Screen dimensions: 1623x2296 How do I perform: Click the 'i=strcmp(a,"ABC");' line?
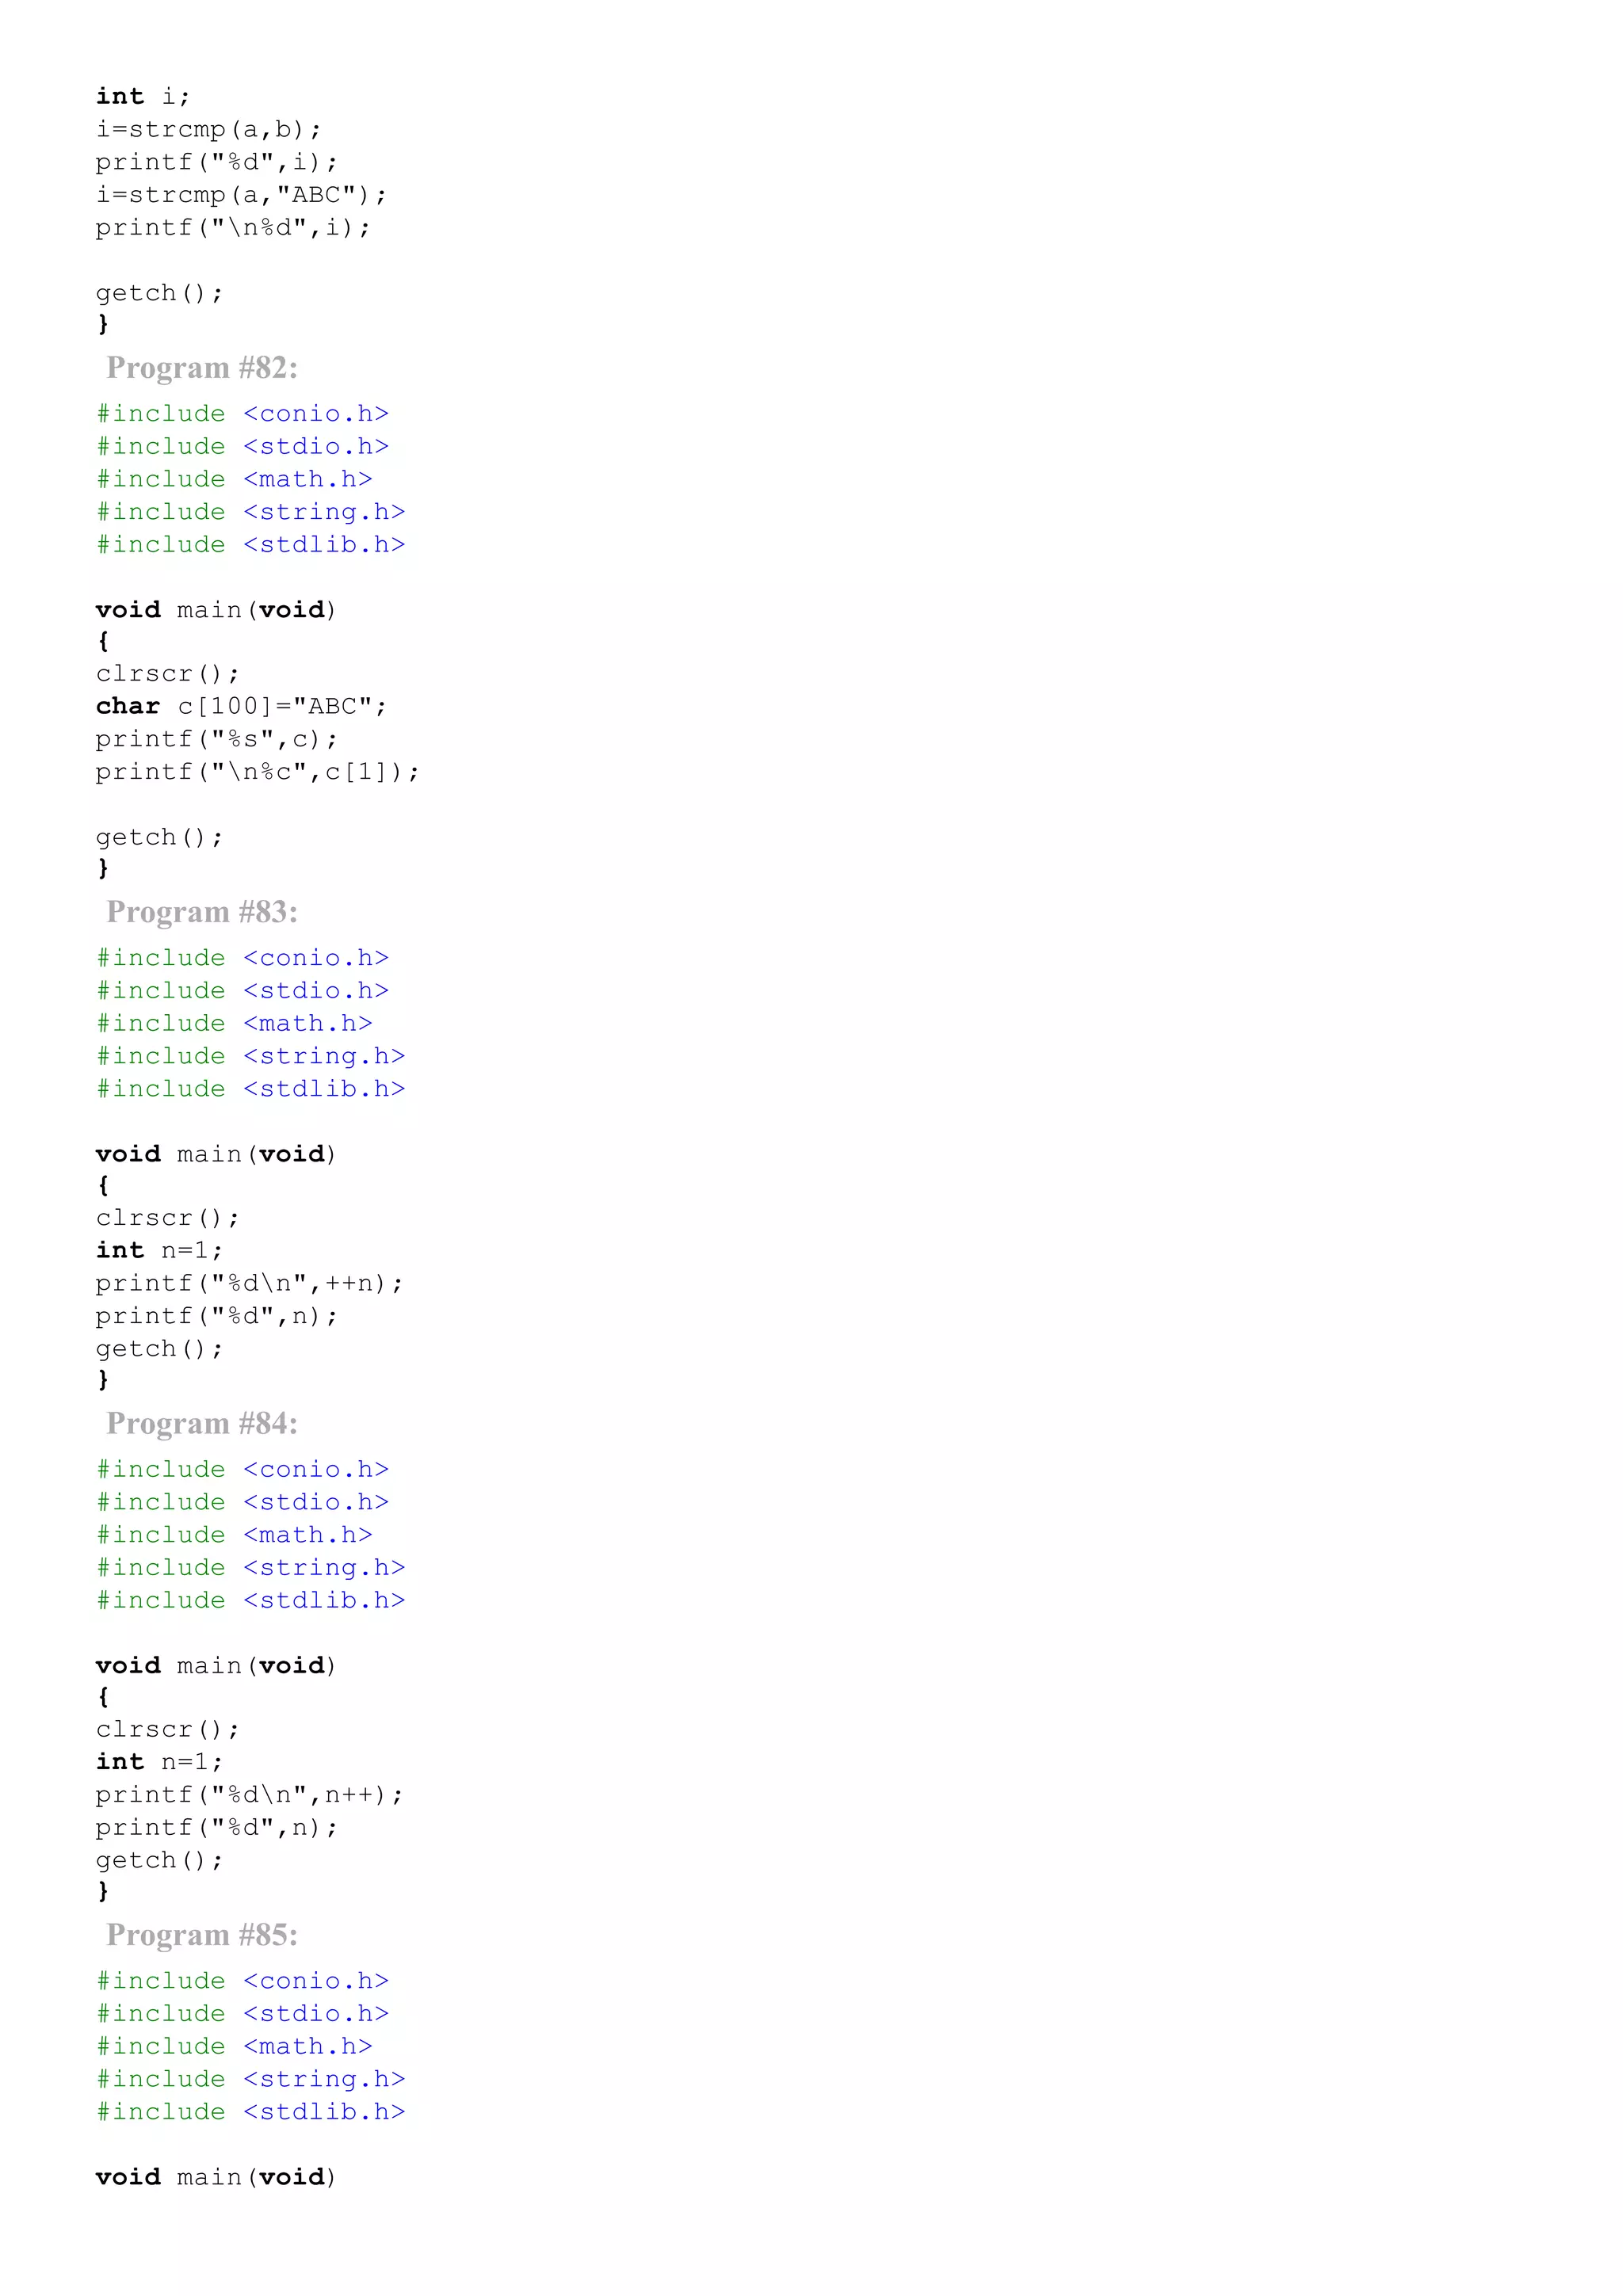tap(241, 195)
